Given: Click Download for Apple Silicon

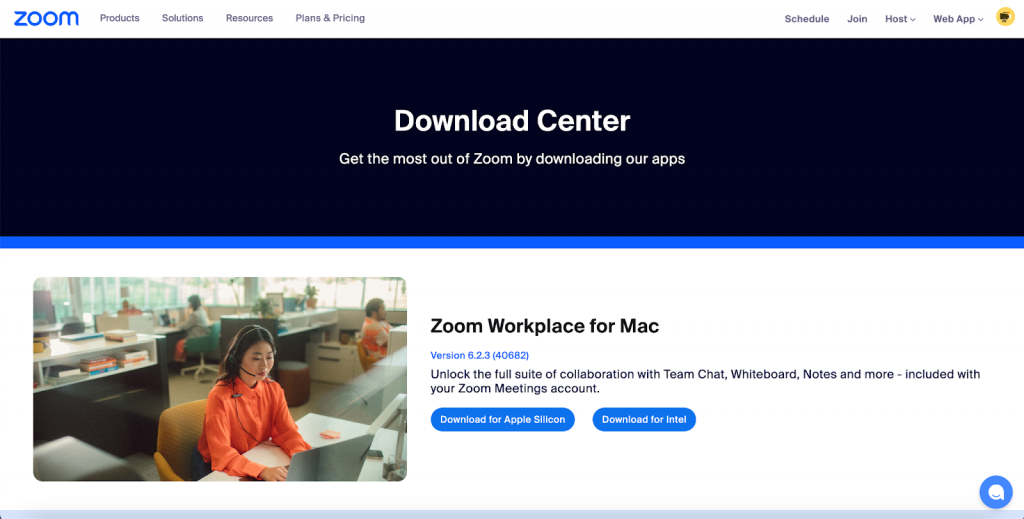Looking at the screenshot, I should tap(502, 420).
